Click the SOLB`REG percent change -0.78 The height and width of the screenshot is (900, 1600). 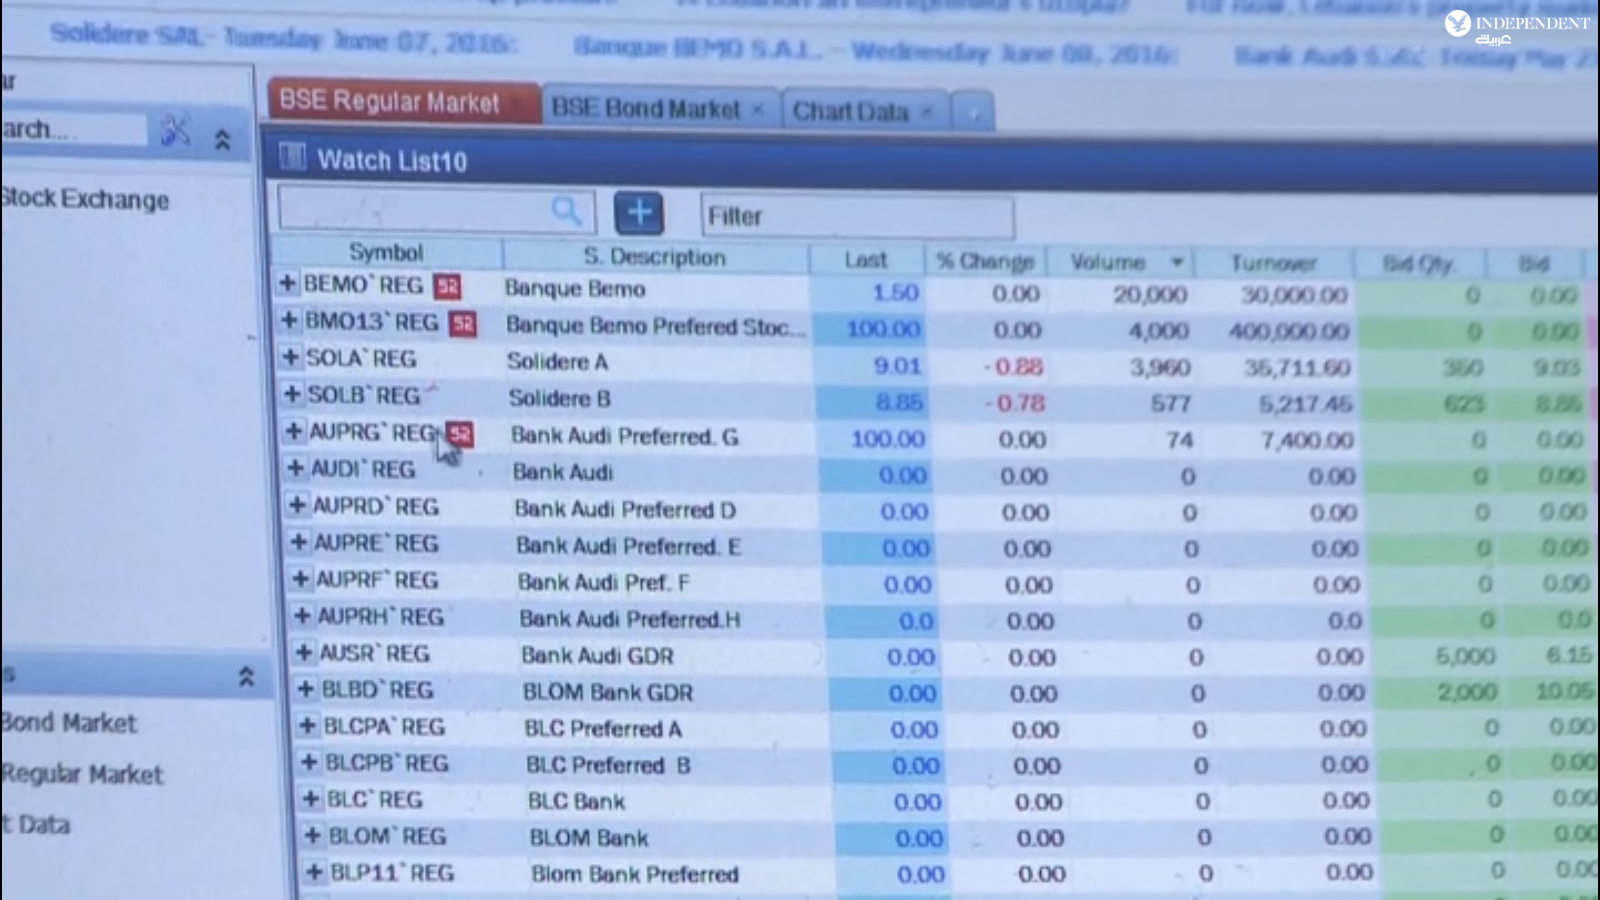1015,403
